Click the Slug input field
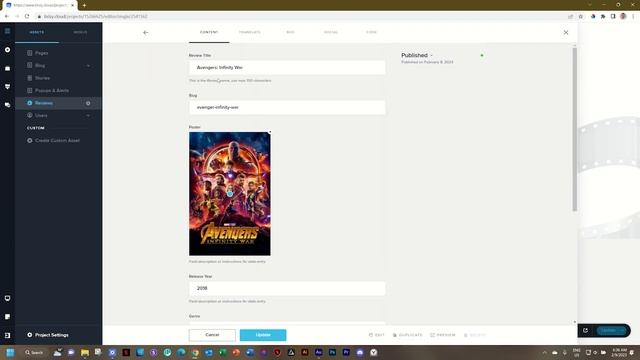The width and height of the screenshot is (640, 360). click(x=287, y=107)
